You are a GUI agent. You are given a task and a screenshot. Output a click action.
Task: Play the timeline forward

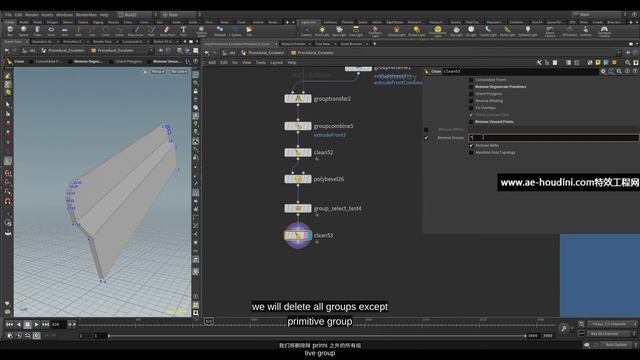pos(36,324)
